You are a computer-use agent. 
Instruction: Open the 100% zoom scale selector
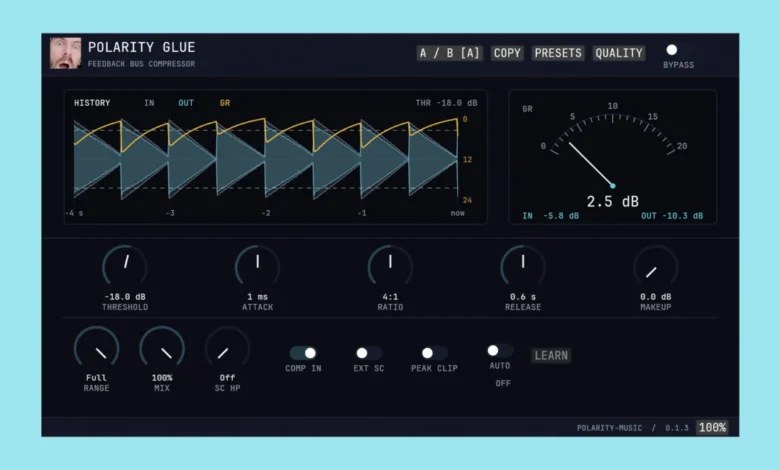click(712, 427)
